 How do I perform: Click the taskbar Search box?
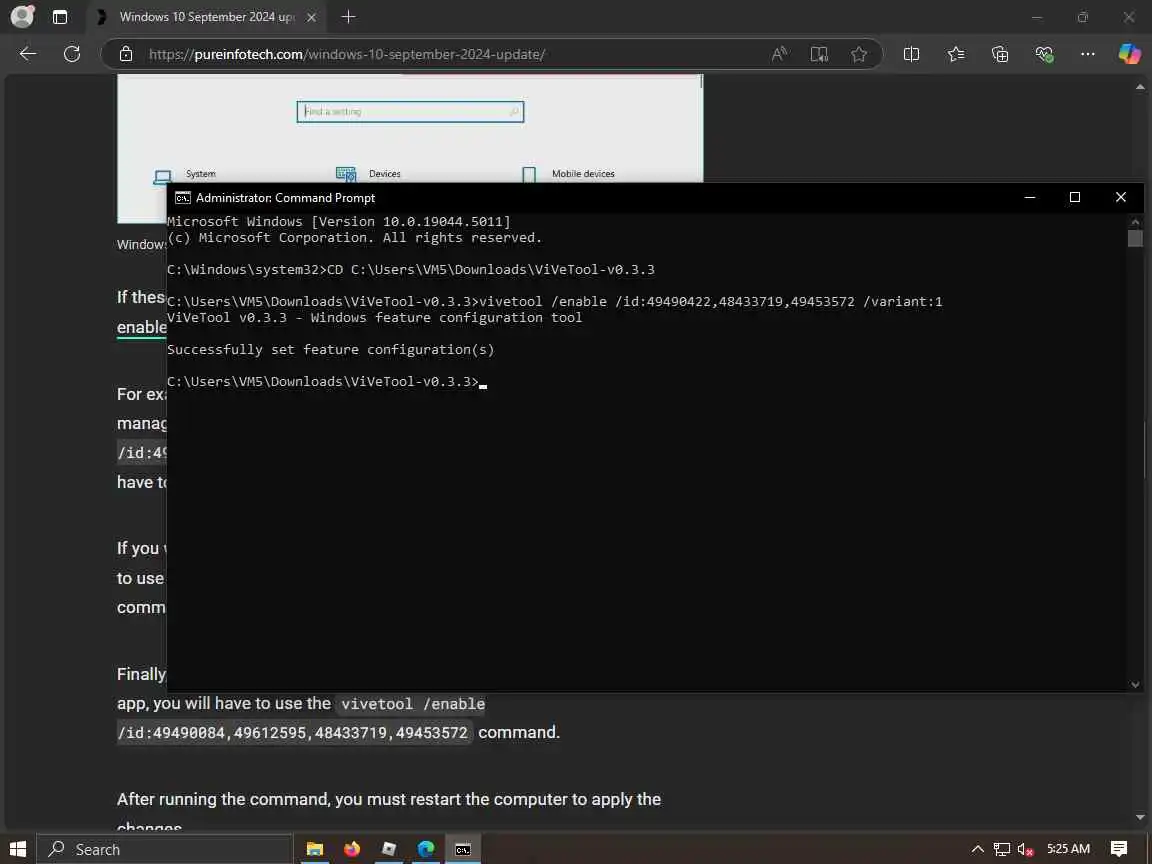165,849
